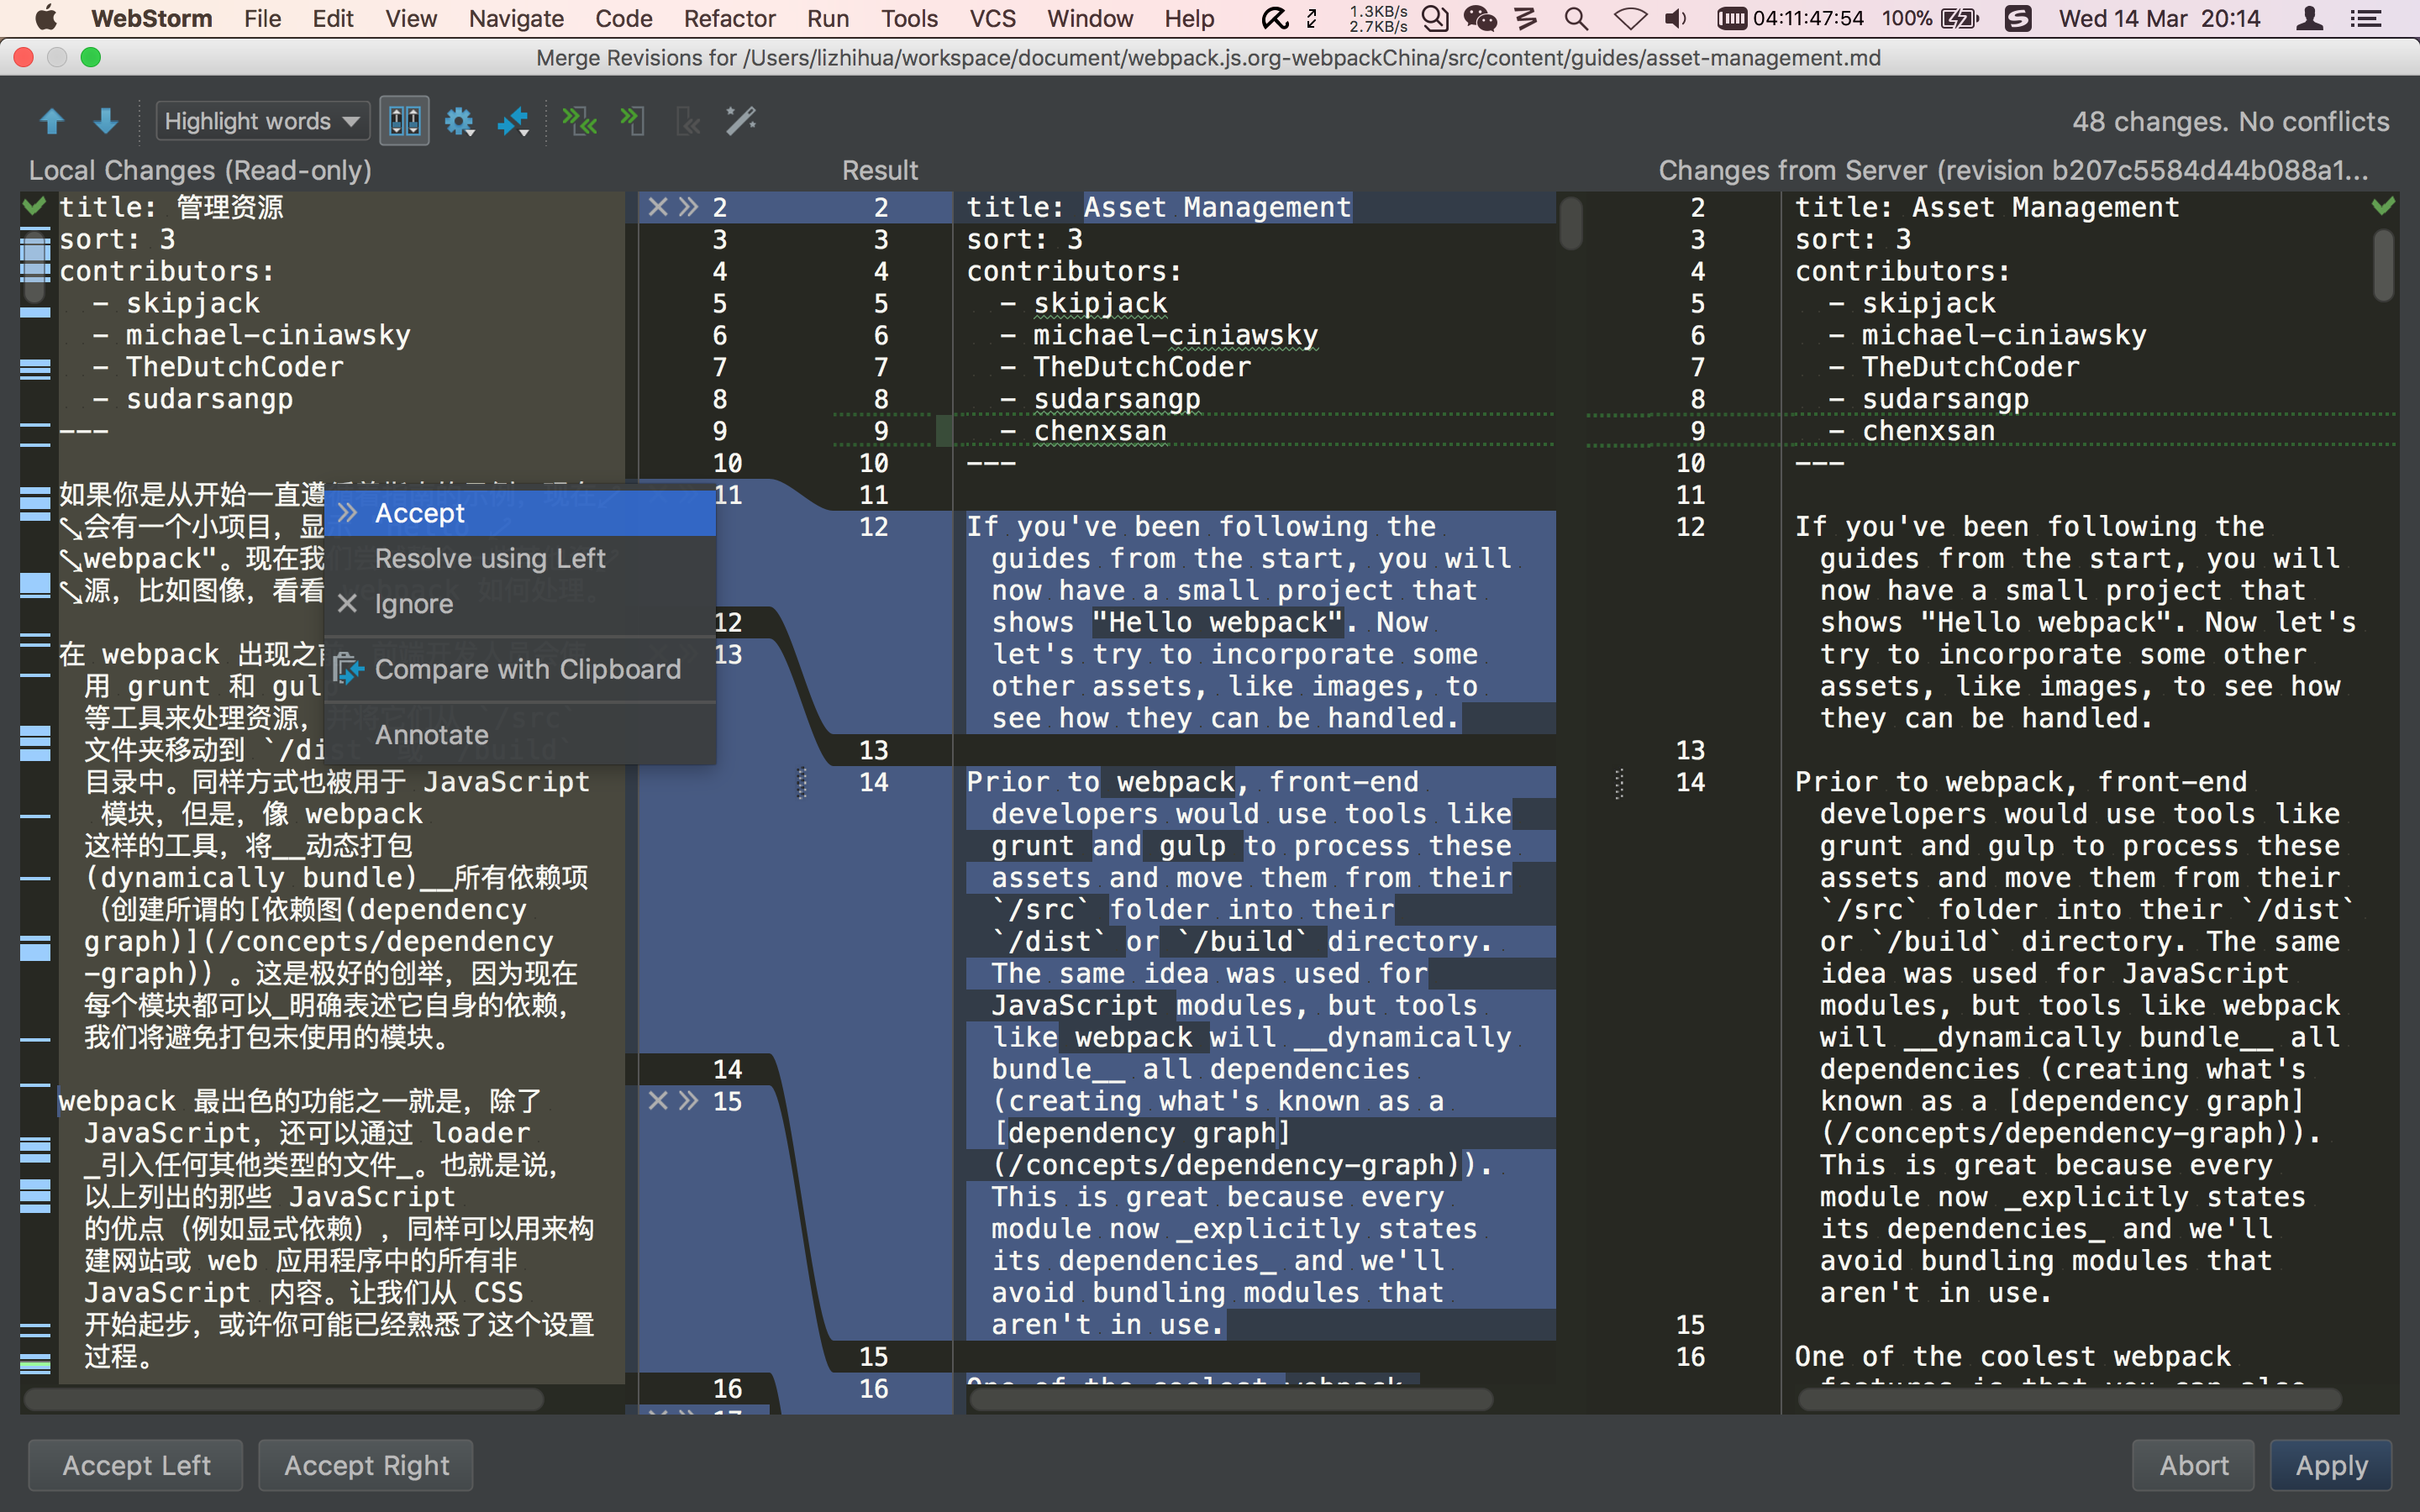The height and width of the screenshot is (1512, 2420).
Task: Click green checkmark atop Server Changes pane
Action: [2384, 206]
